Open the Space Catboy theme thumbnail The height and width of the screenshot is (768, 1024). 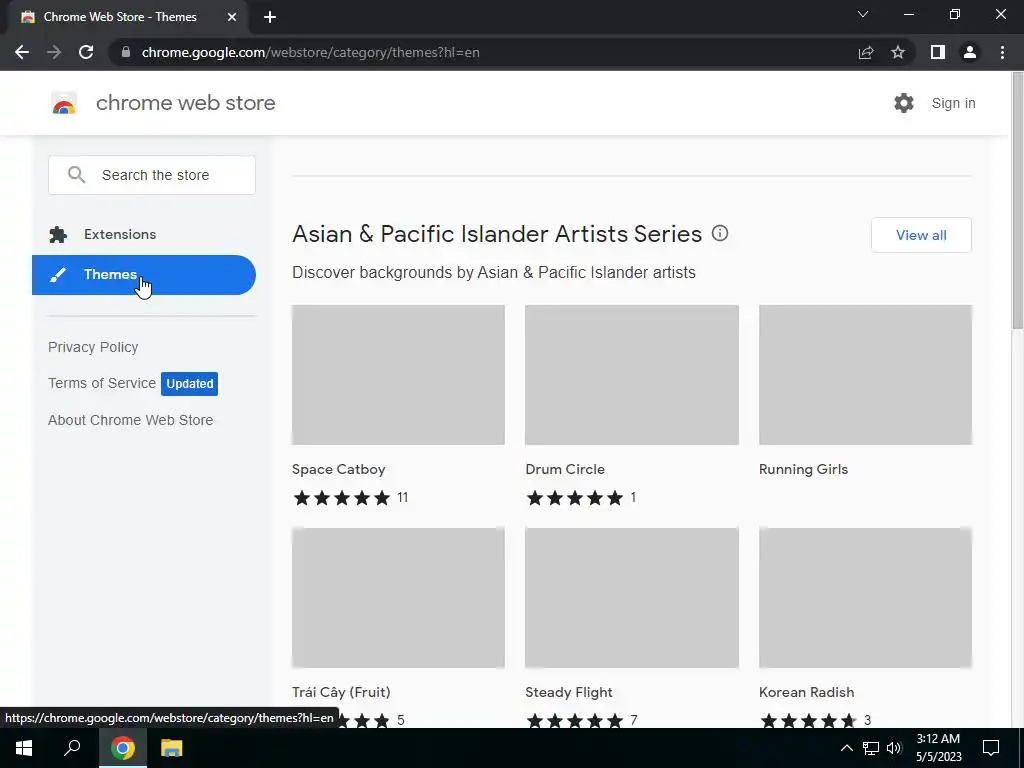[x=398, y=375]
